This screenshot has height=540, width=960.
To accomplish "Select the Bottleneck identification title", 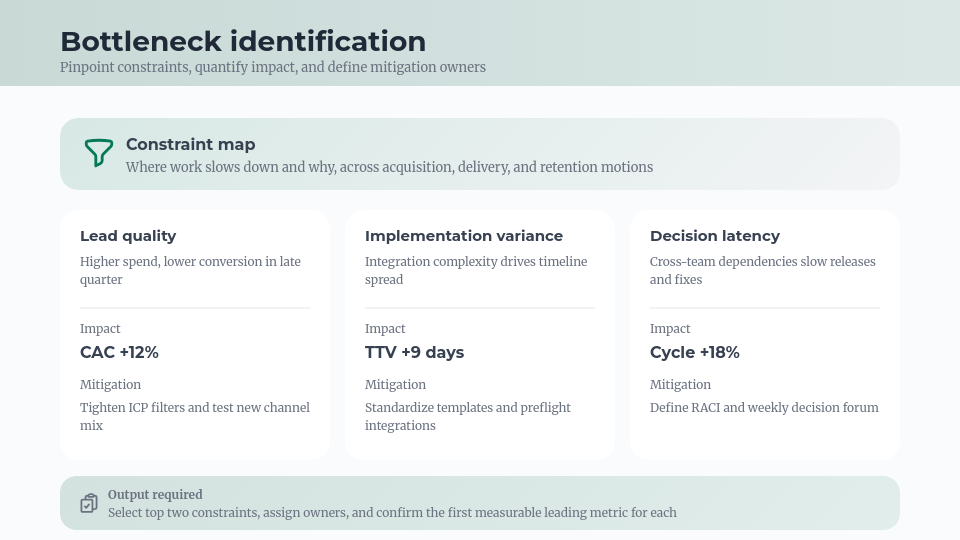I will click(243, 41).
